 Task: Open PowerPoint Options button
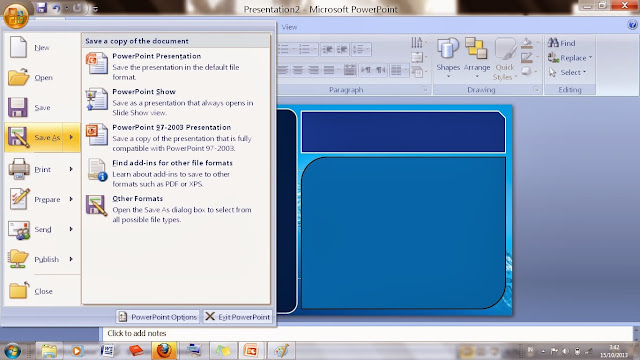(x=158, y=317)
